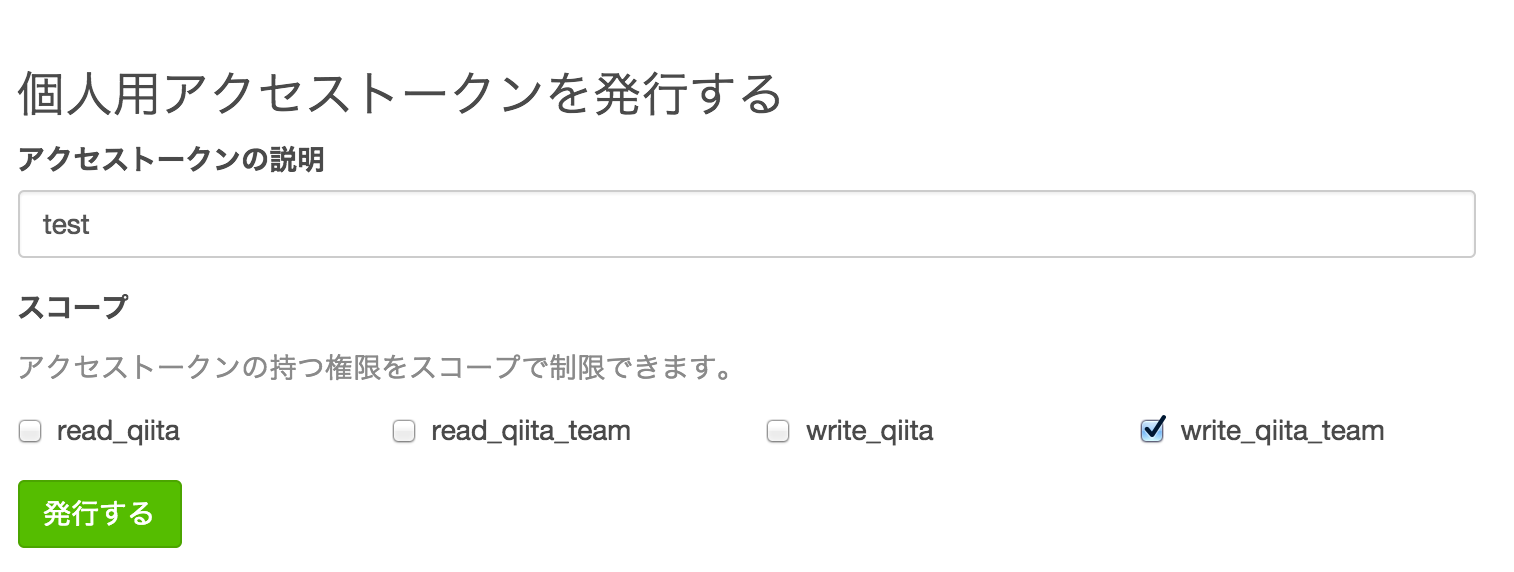The height and width of the screenshot is (572, 1514).
Task: Click the empty box left of read_qiita_team
Action: click(404, 432)
